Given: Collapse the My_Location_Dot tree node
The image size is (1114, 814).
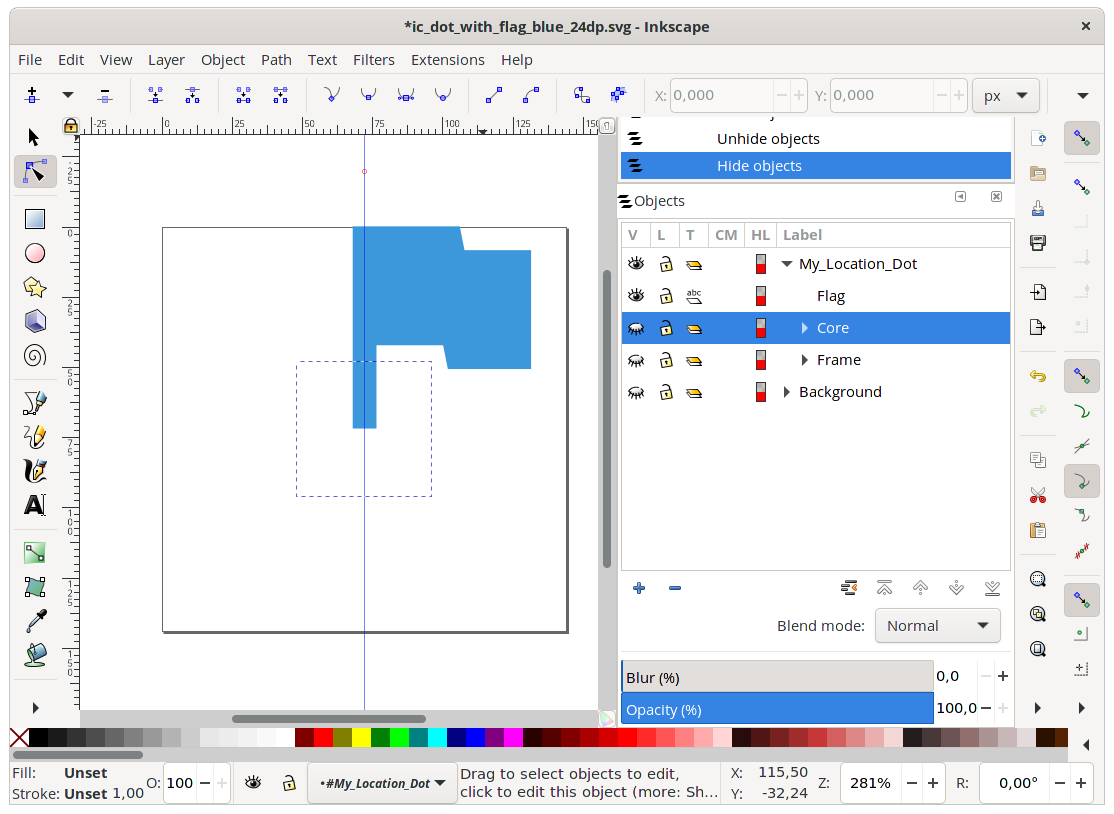Looking at the screenshot, I should point(786,264).
